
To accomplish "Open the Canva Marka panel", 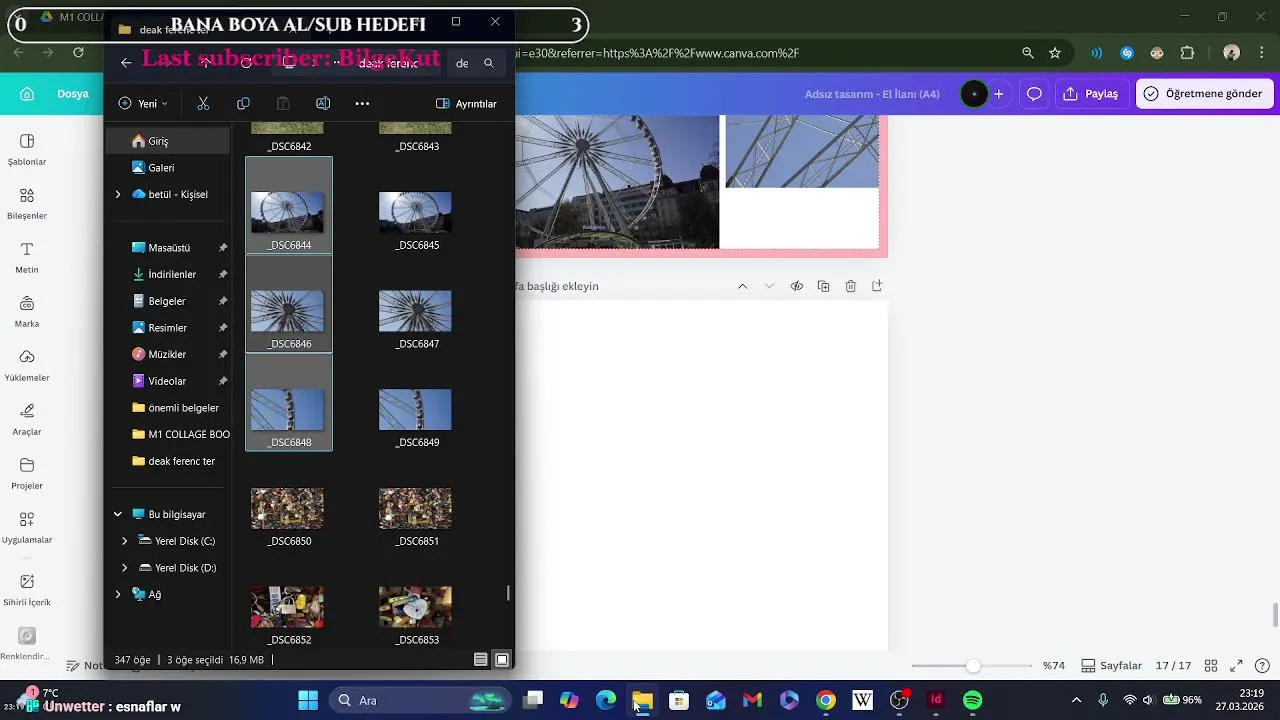I will click(x=27, y=311).
